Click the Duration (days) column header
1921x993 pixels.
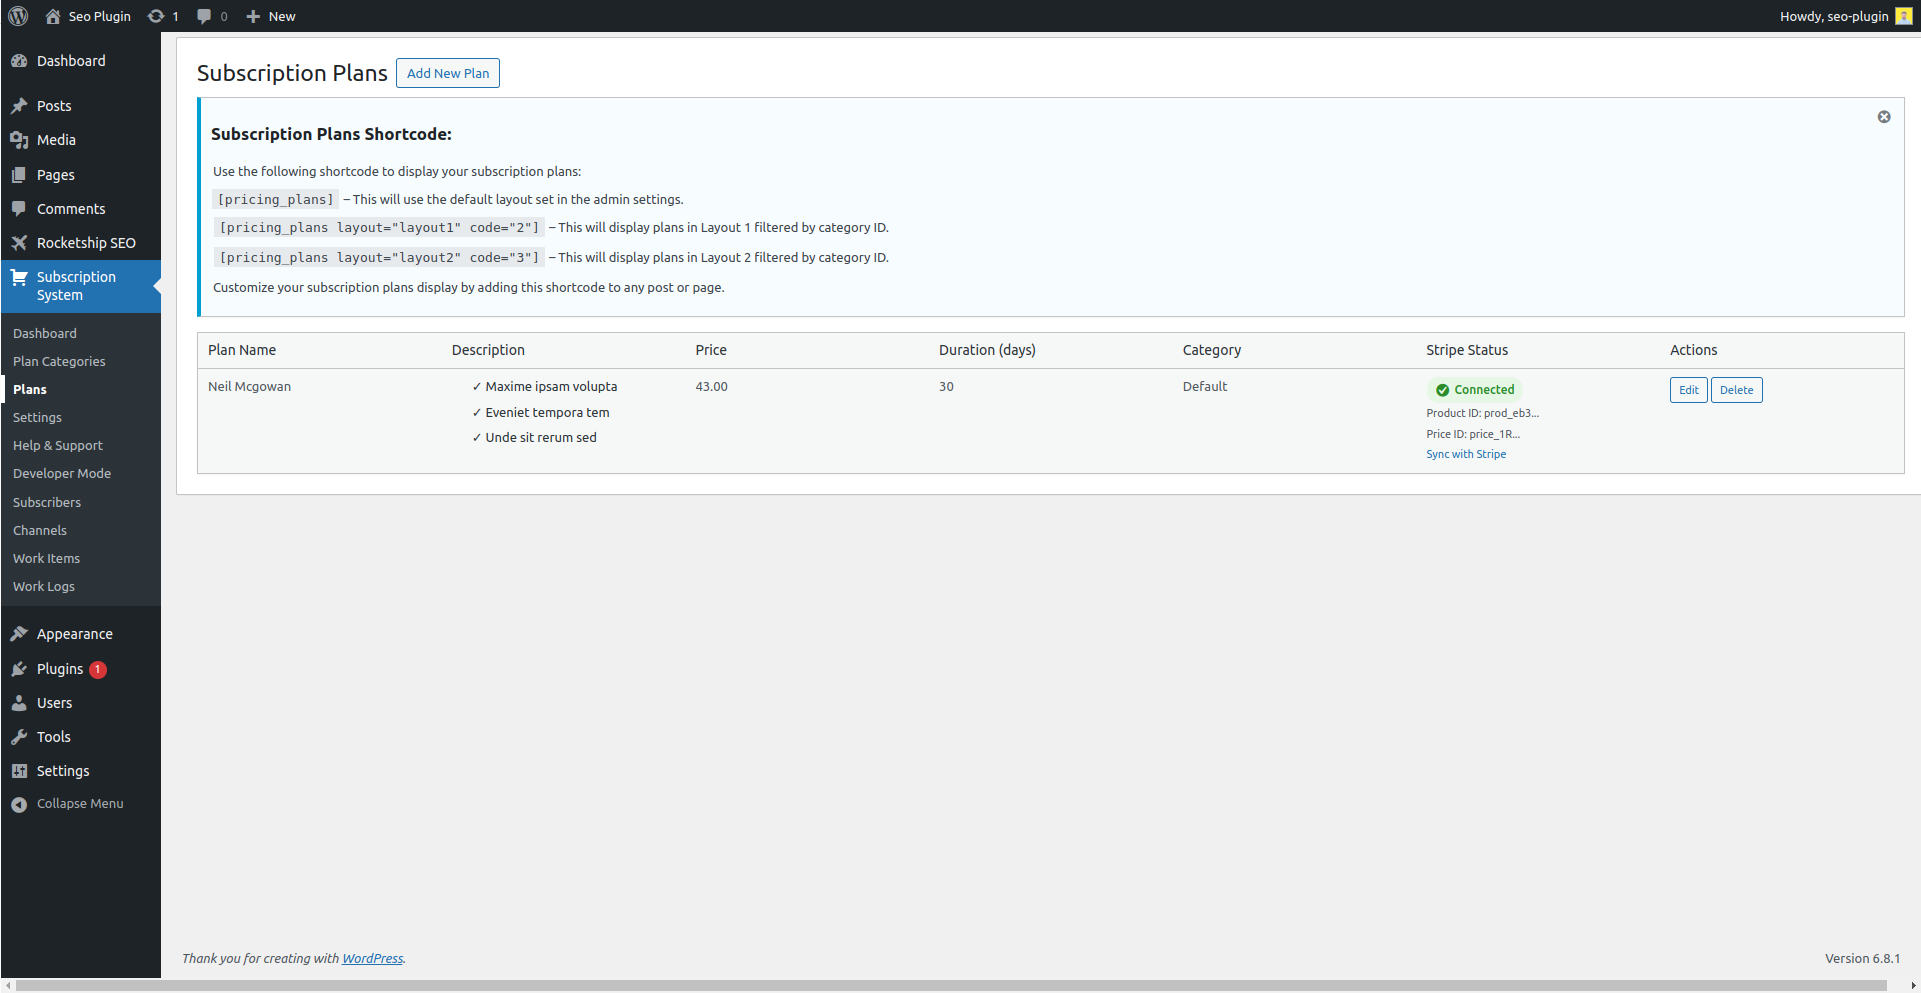(987, 350)
